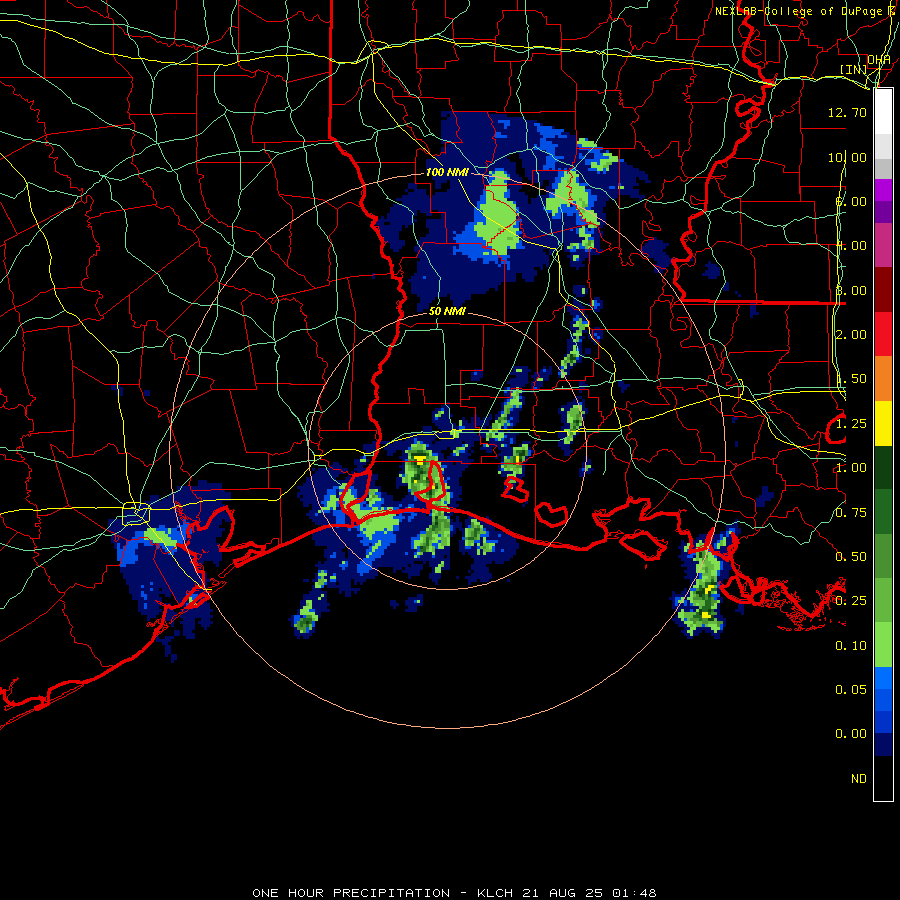Pick the white swatch atop the legend
Image resolution: width=900 pixels, height=900 pixels.
883,111
